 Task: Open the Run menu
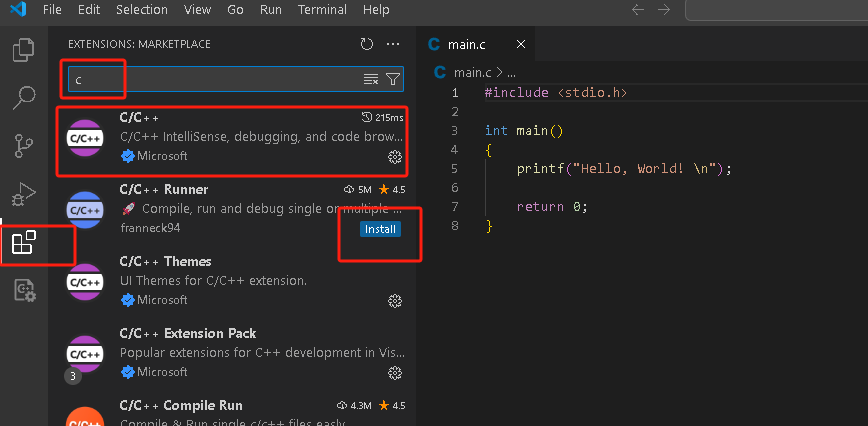(x=271, y=9)
